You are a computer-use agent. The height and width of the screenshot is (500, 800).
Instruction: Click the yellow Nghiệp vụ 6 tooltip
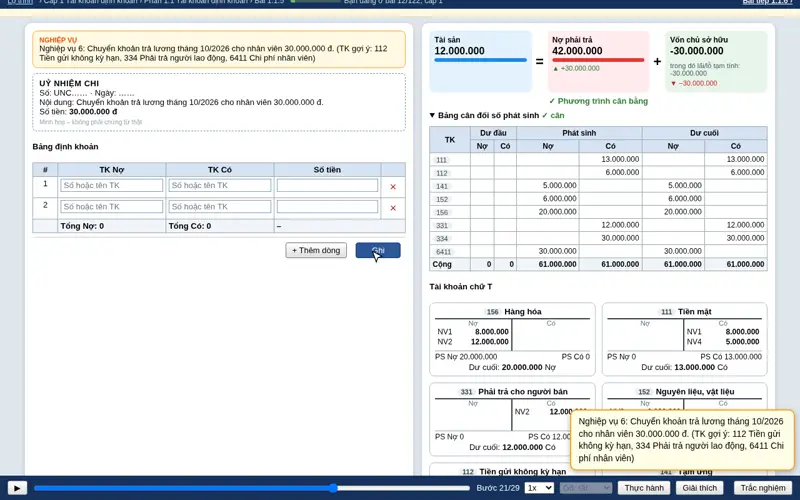point(683,440)
